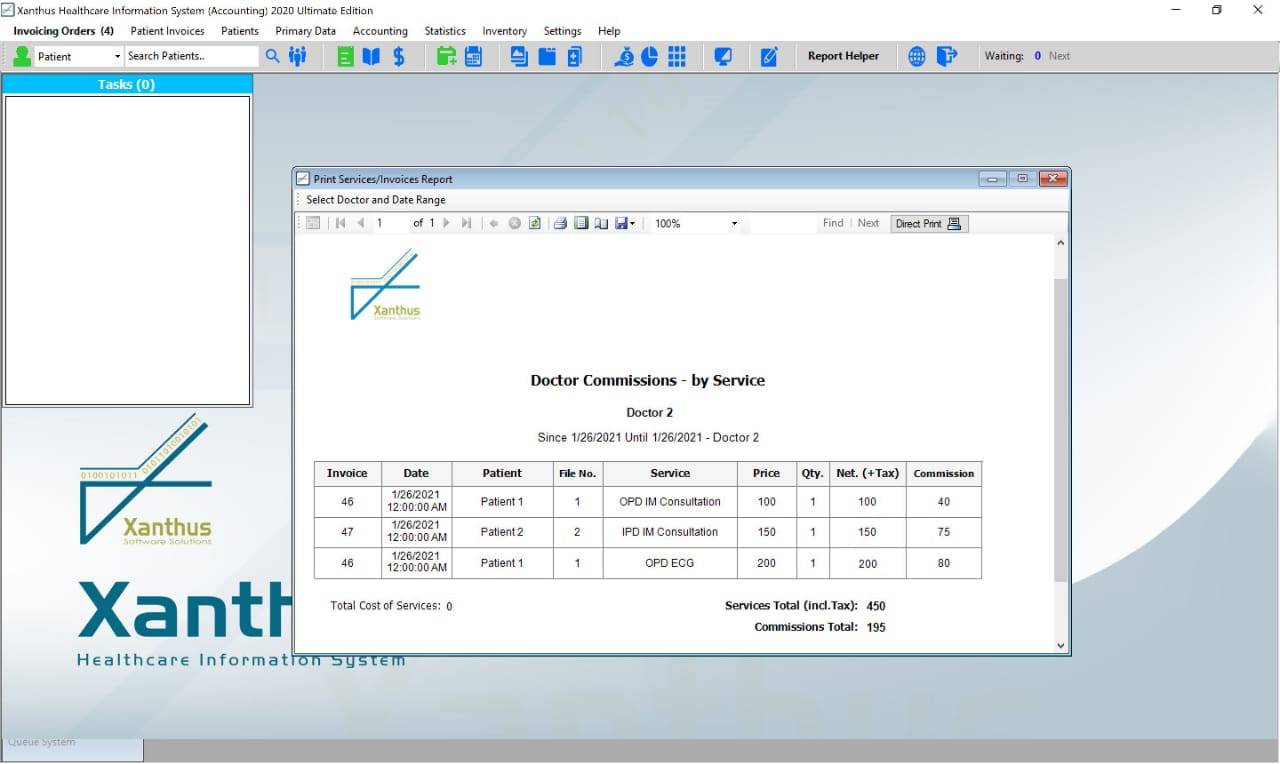Open the Accounting menu

pos(380,31)
